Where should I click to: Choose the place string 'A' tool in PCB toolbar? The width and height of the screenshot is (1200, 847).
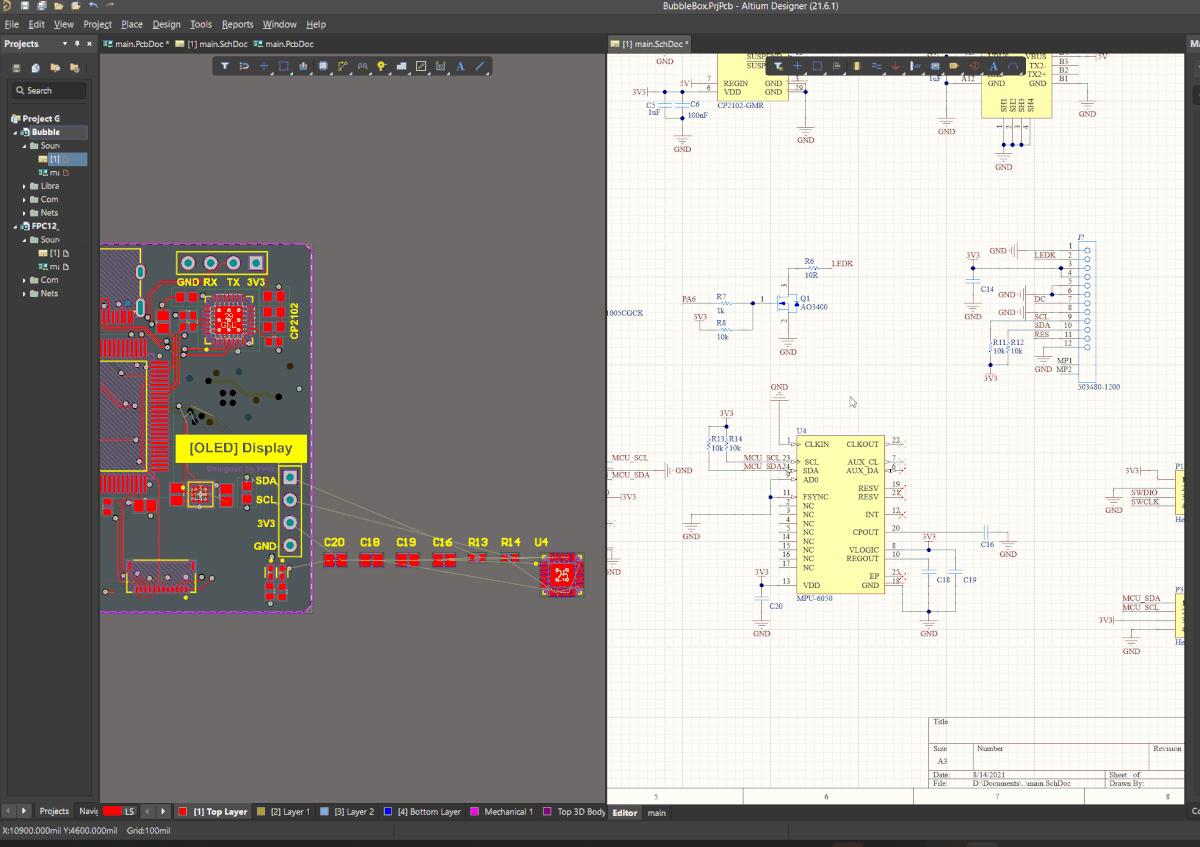pyautogui.click(x=460, y=66)
